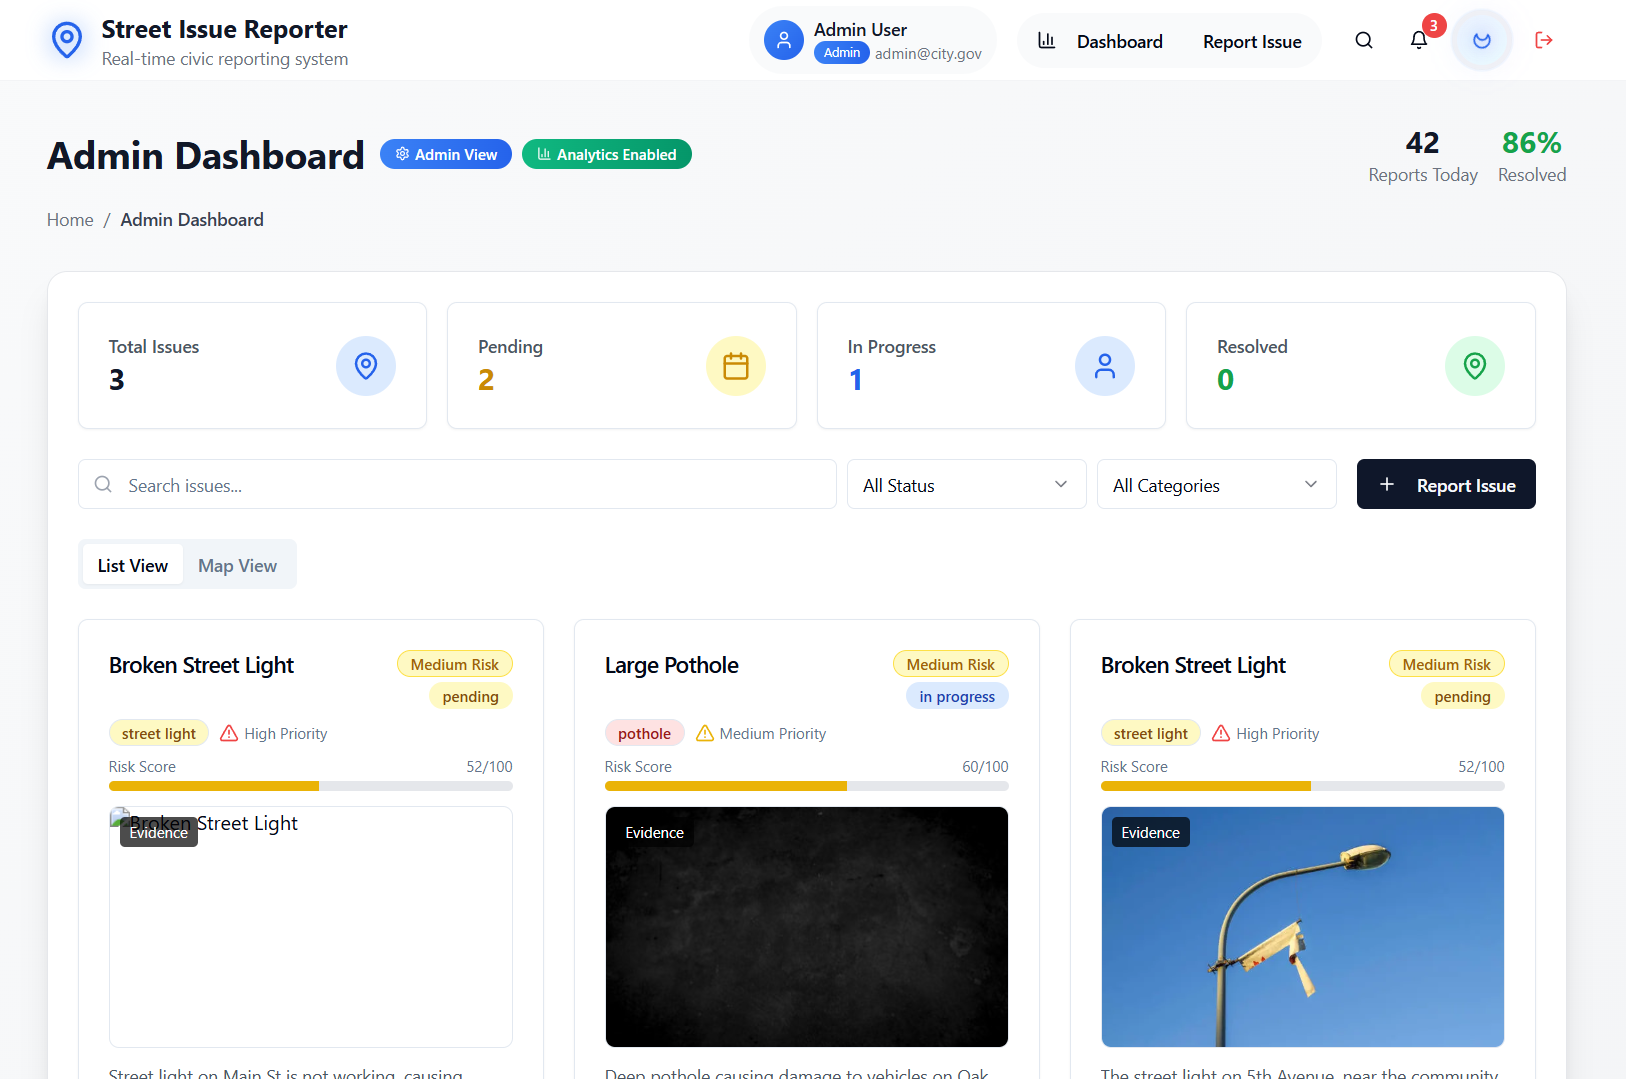Open the All Status dropdown
1626x1079 pixels.
point(965,484)
